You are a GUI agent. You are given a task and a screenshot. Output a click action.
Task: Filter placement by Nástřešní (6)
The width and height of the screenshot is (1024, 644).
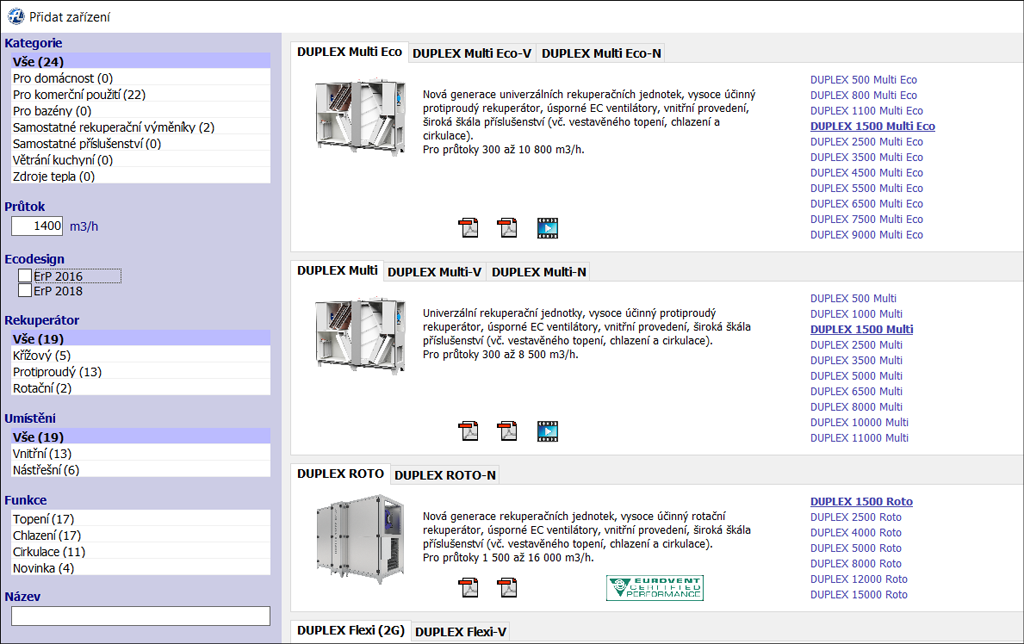click(140, 470)
